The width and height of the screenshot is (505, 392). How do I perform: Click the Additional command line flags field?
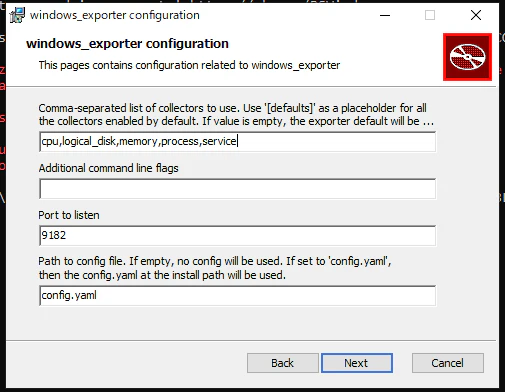tap(237, 189)
